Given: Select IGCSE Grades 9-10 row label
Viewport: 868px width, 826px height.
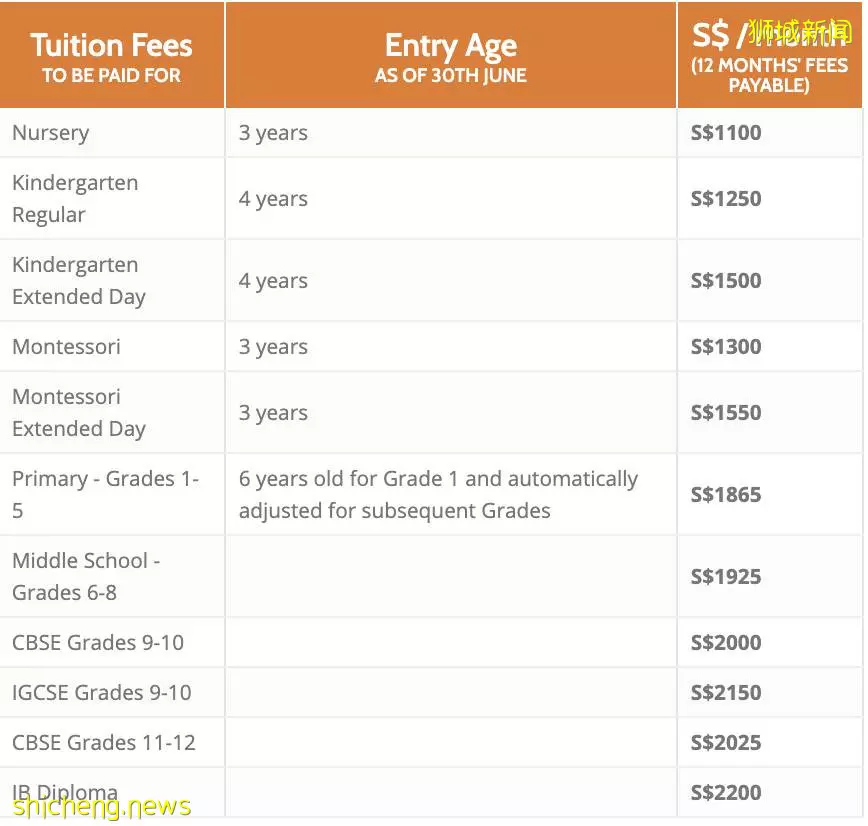Looking at the screenshot, I should pos(101,692).
